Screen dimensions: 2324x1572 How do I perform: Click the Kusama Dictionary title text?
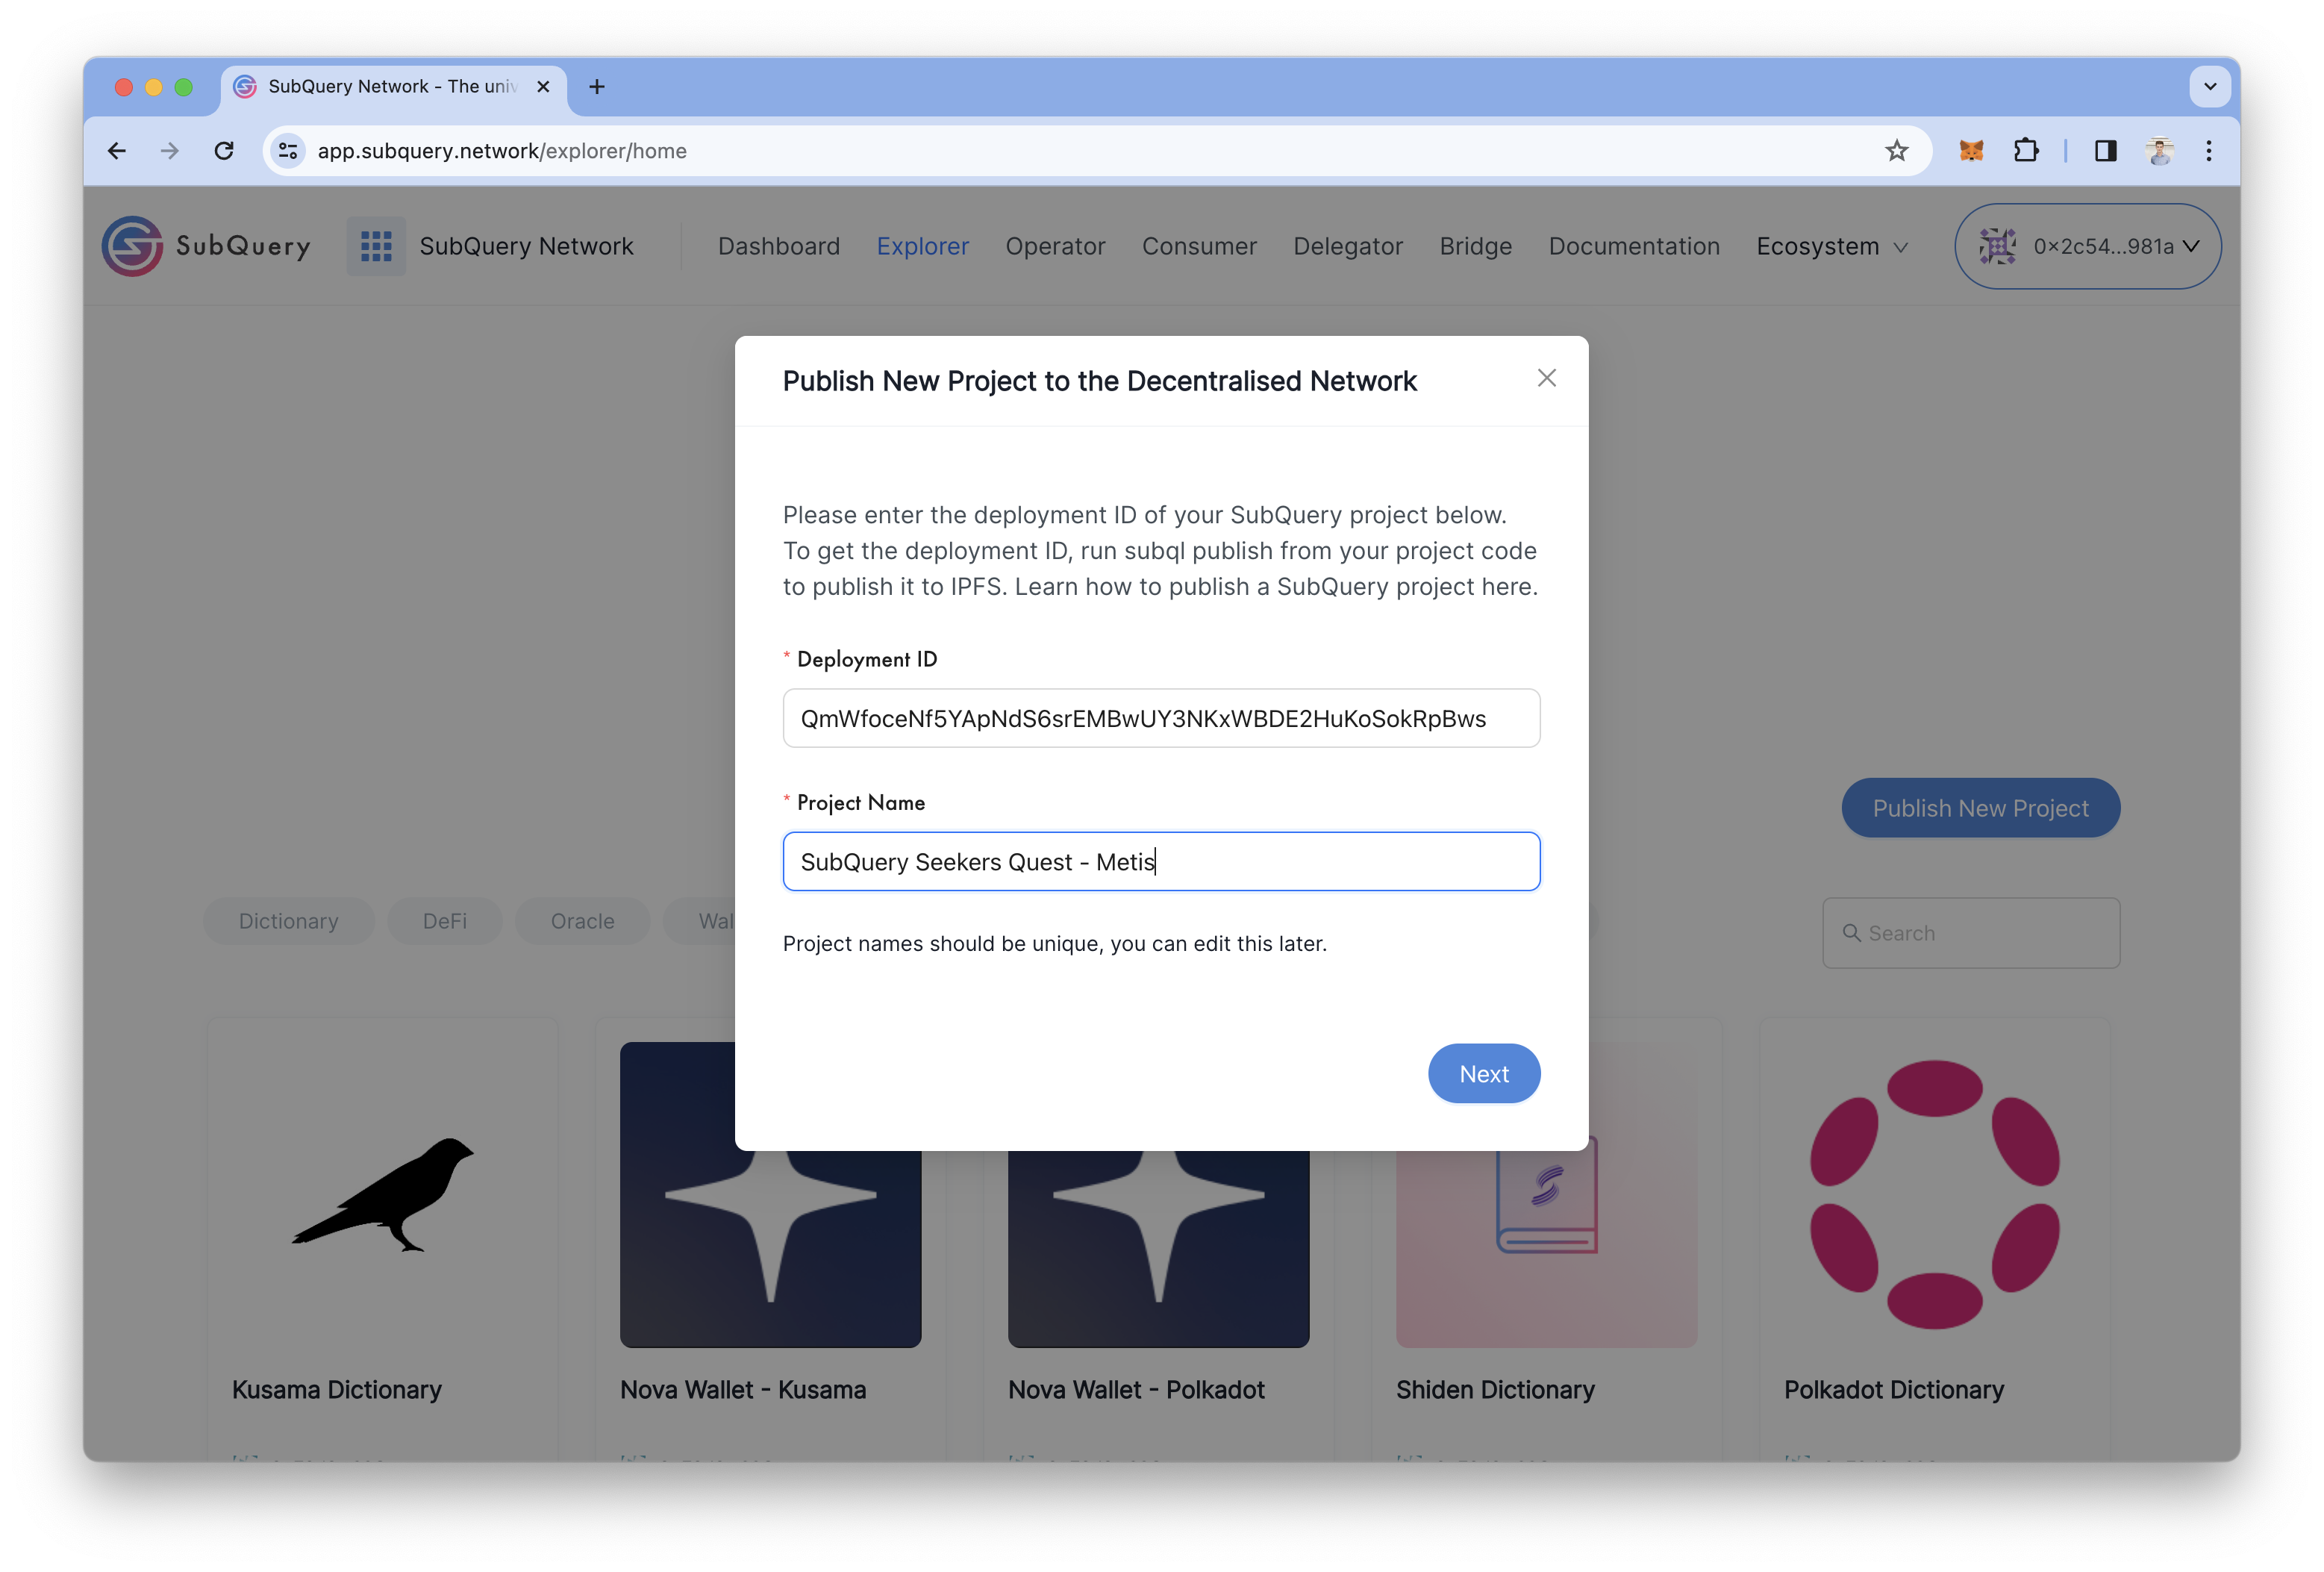pos(336,1389)
